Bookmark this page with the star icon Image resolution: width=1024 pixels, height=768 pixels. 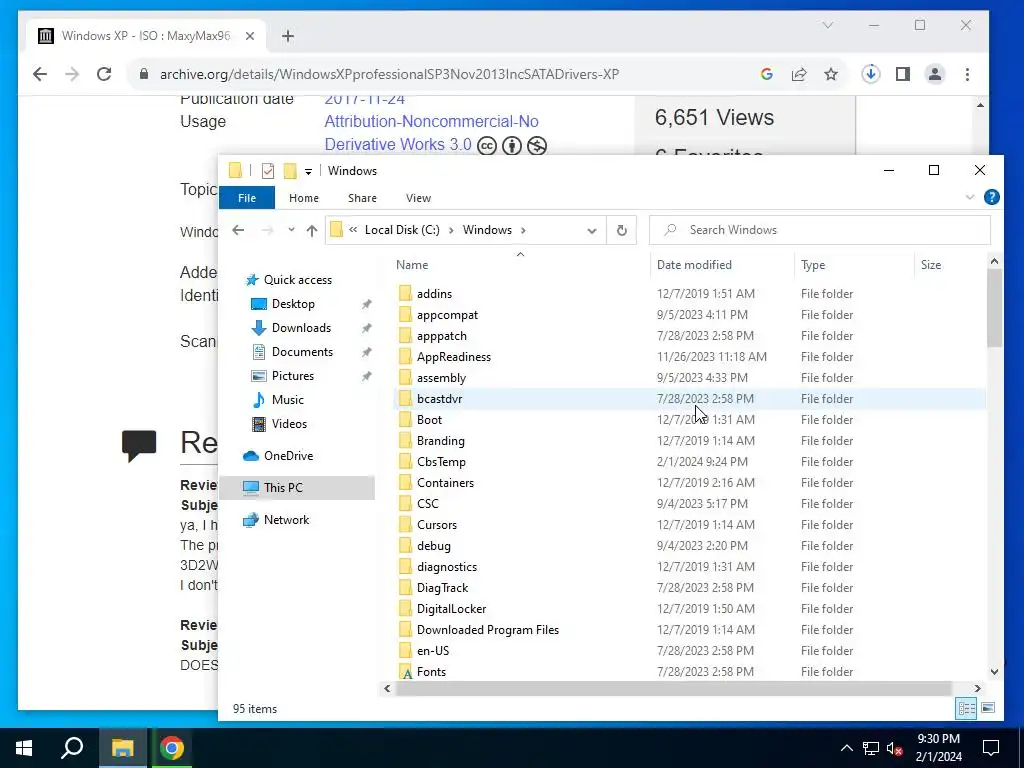click(831, 74)
